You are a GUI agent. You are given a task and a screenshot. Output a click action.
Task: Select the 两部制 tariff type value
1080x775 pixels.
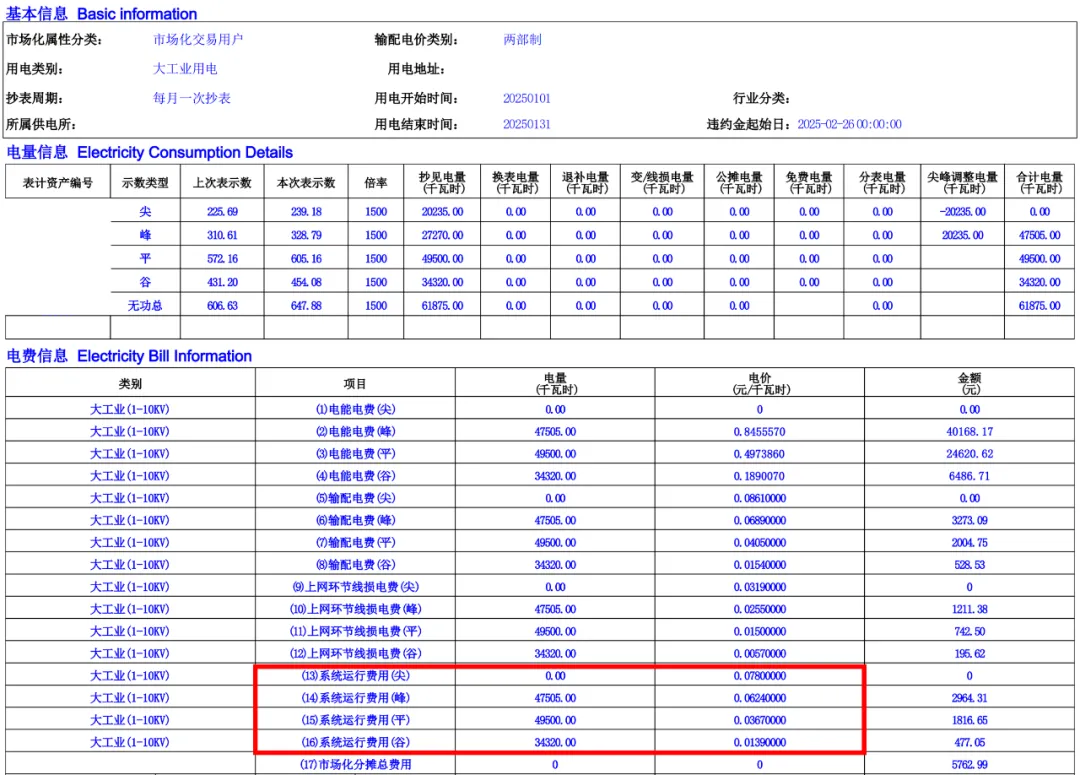click(522, 40)
